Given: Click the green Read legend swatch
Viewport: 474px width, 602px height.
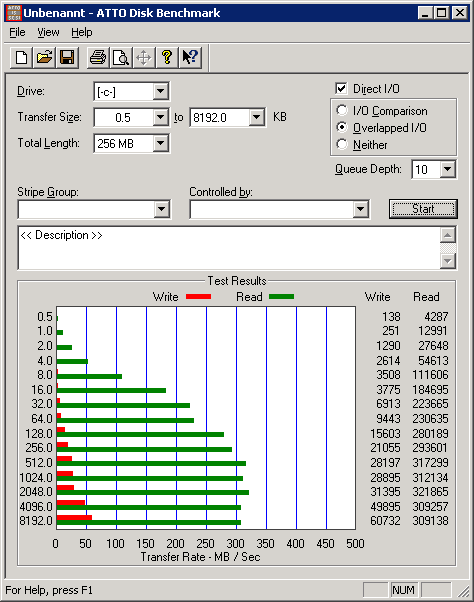Looking at the screenshot, I should 281,296.
